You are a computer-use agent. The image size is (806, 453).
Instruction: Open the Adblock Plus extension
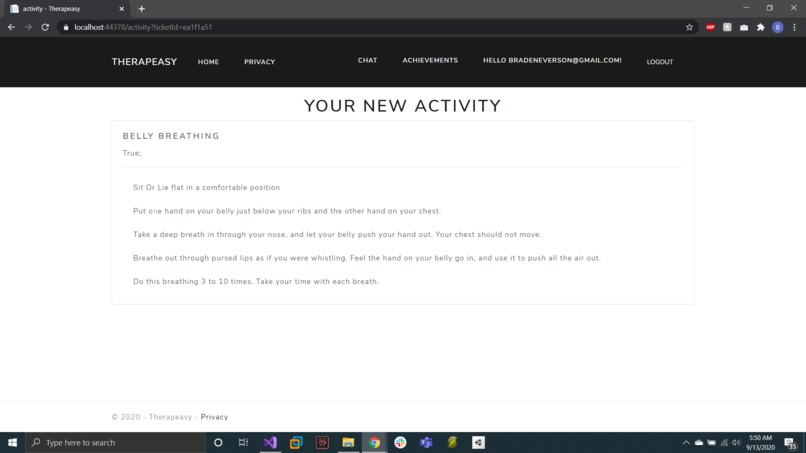(x=710, y=27)
